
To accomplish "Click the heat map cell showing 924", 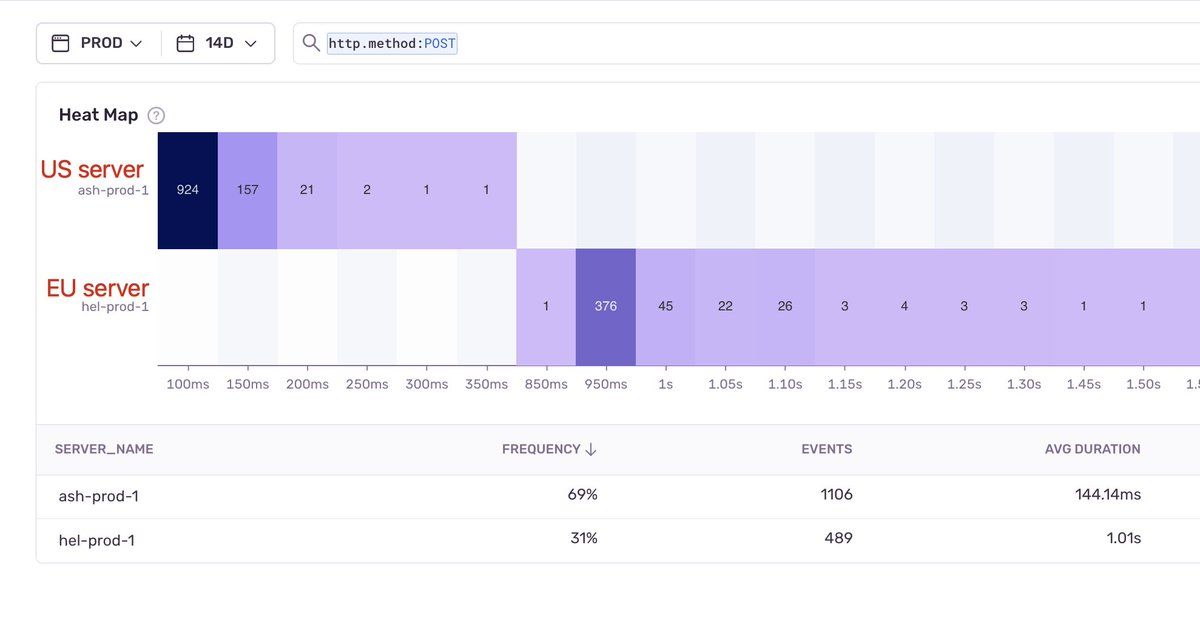I will pyautogui.click(x=188, y=190).
